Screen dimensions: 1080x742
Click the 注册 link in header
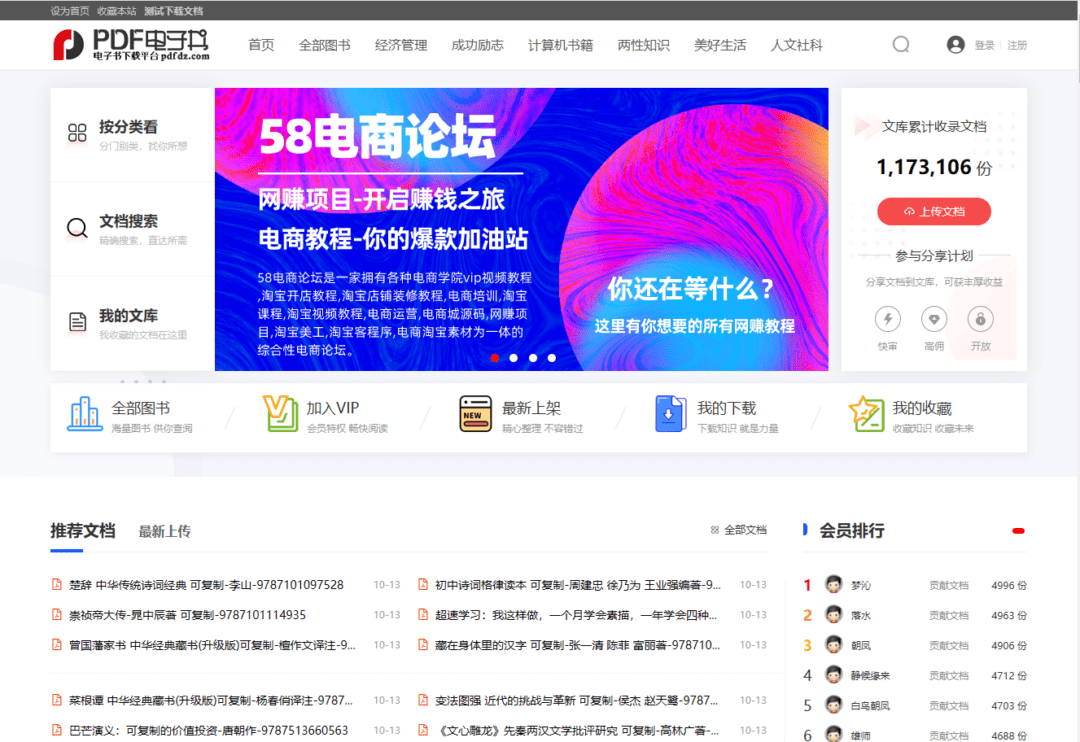(1017, 45)
